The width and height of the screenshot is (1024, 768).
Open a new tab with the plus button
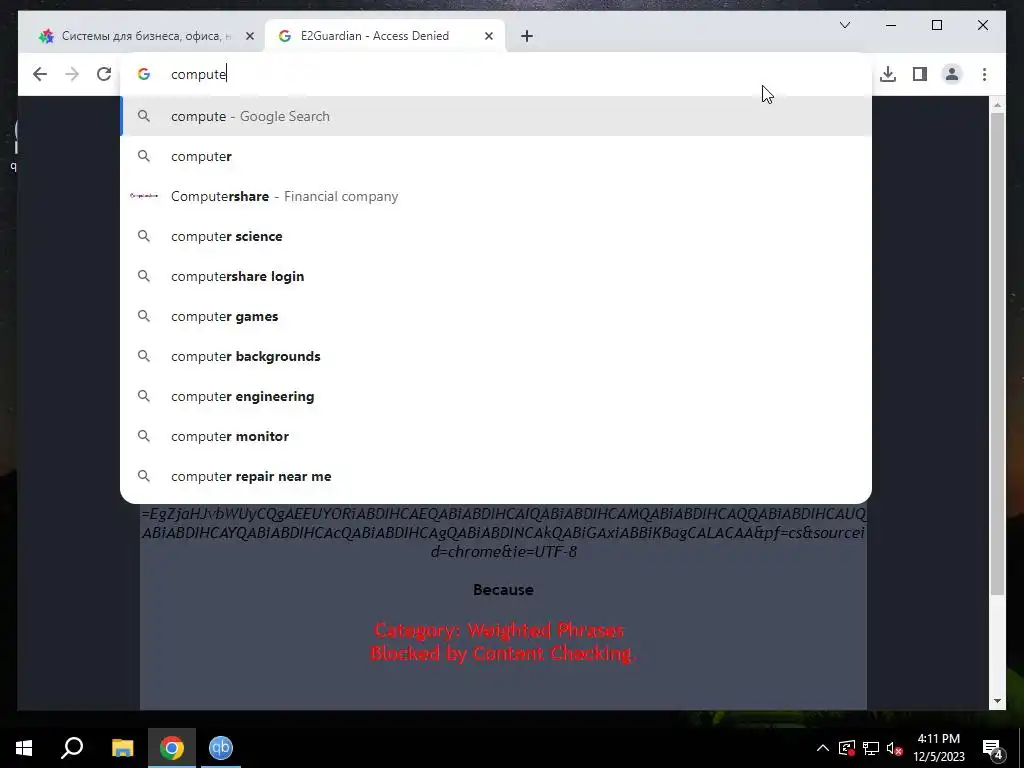click(527, 36)
